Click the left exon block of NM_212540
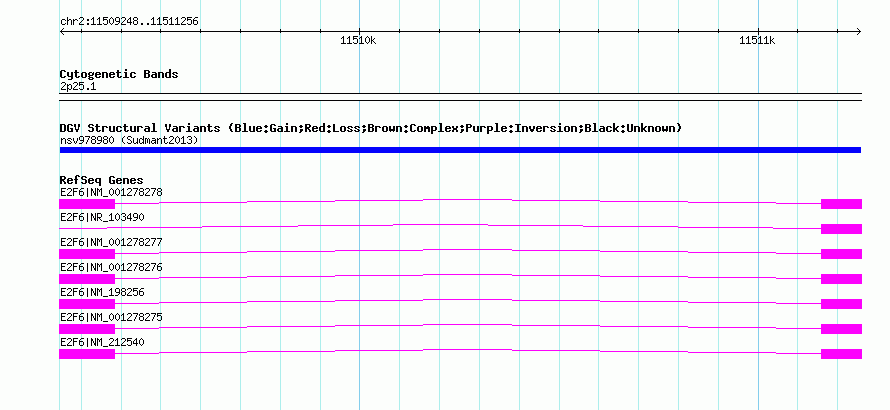 tap(87, 354)
